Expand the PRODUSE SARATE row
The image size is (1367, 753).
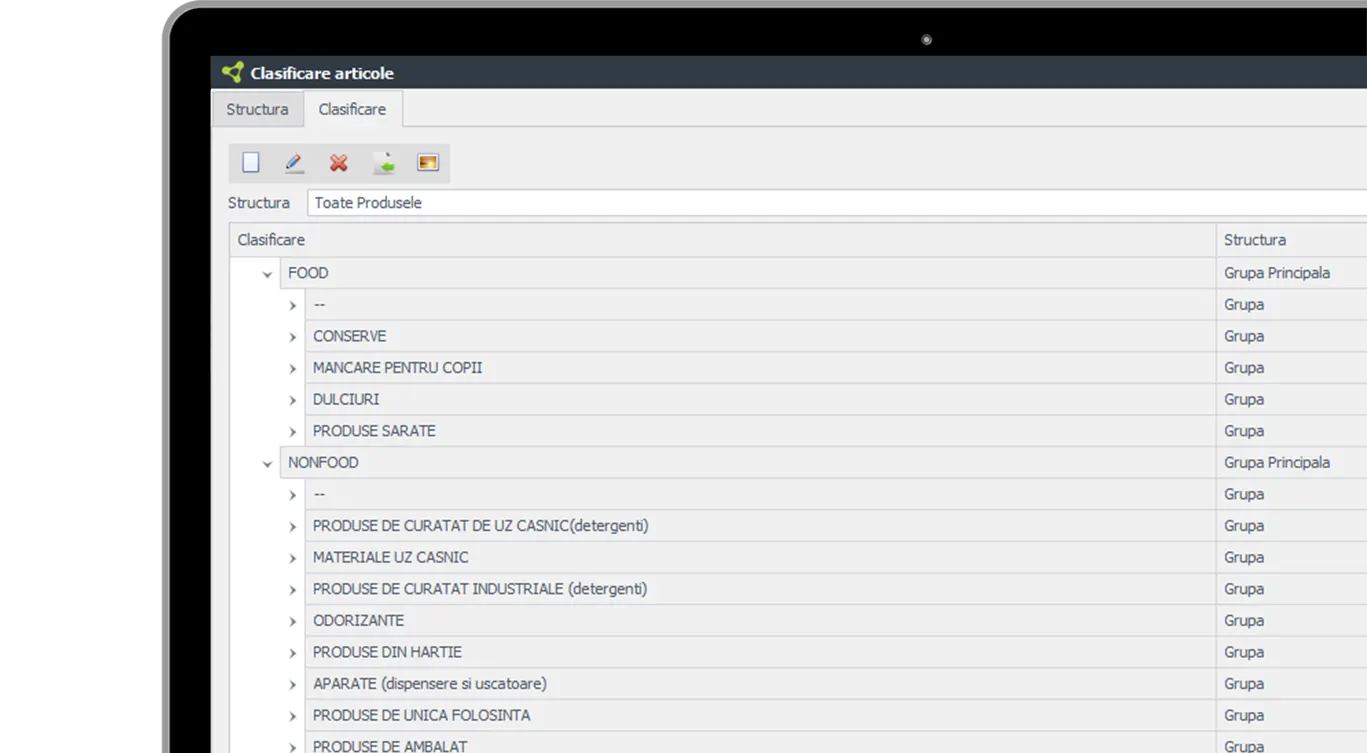(x=293, y=432)
